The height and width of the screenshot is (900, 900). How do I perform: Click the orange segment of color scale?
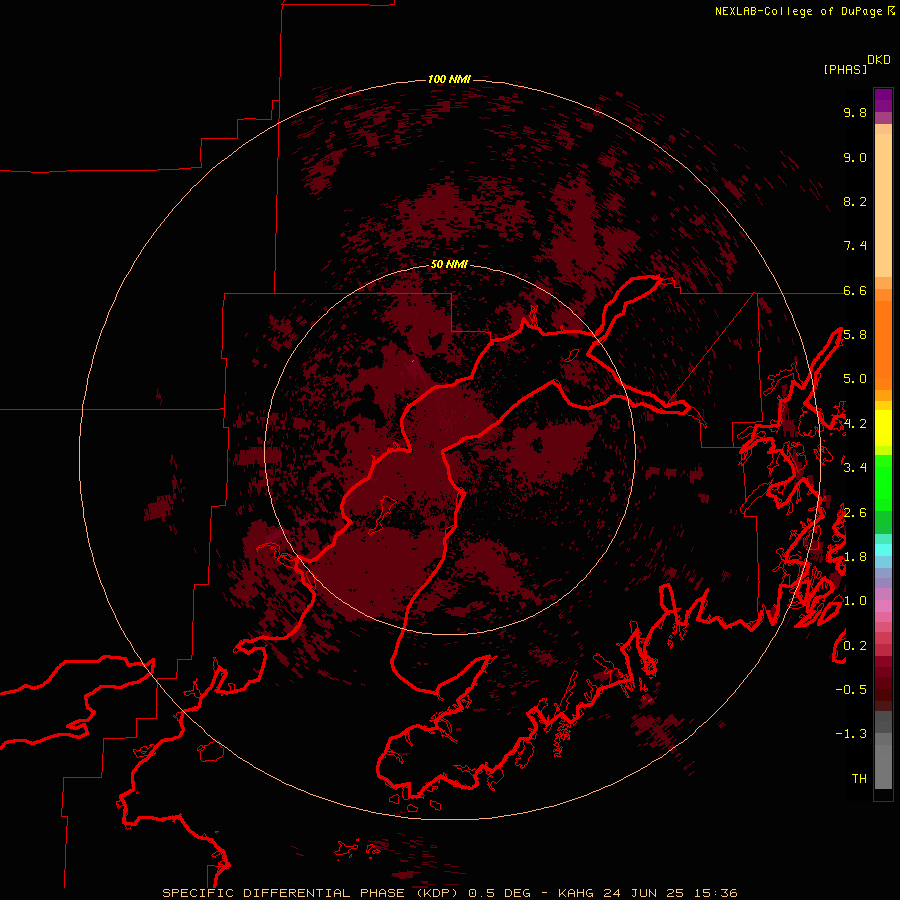[x=883, y=344]
